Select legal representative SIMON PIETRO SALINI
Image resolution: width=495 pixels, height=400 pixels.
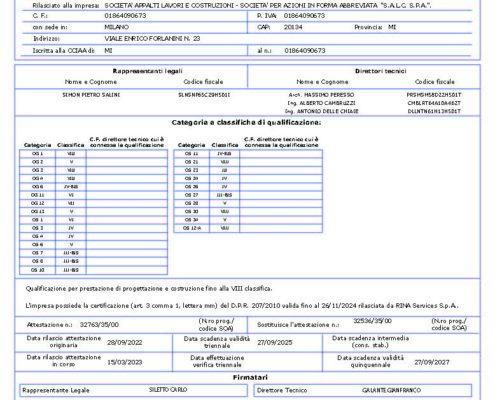click(91, 95)
